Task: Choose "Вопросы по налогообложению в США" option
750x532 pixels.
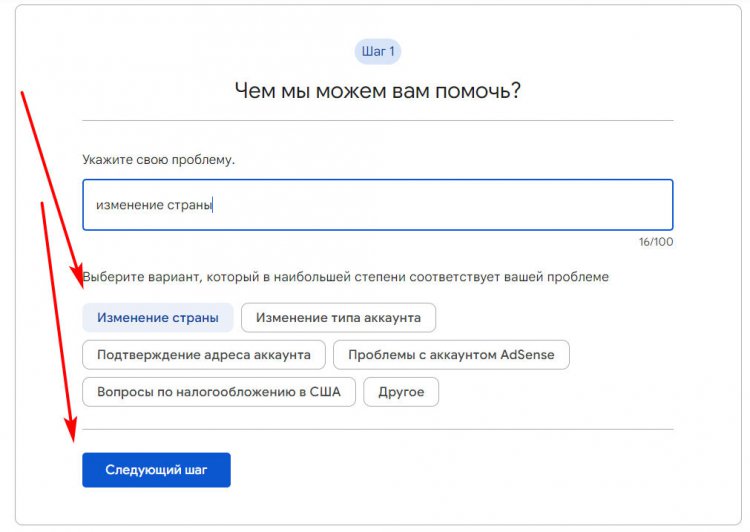Action: 218,392
